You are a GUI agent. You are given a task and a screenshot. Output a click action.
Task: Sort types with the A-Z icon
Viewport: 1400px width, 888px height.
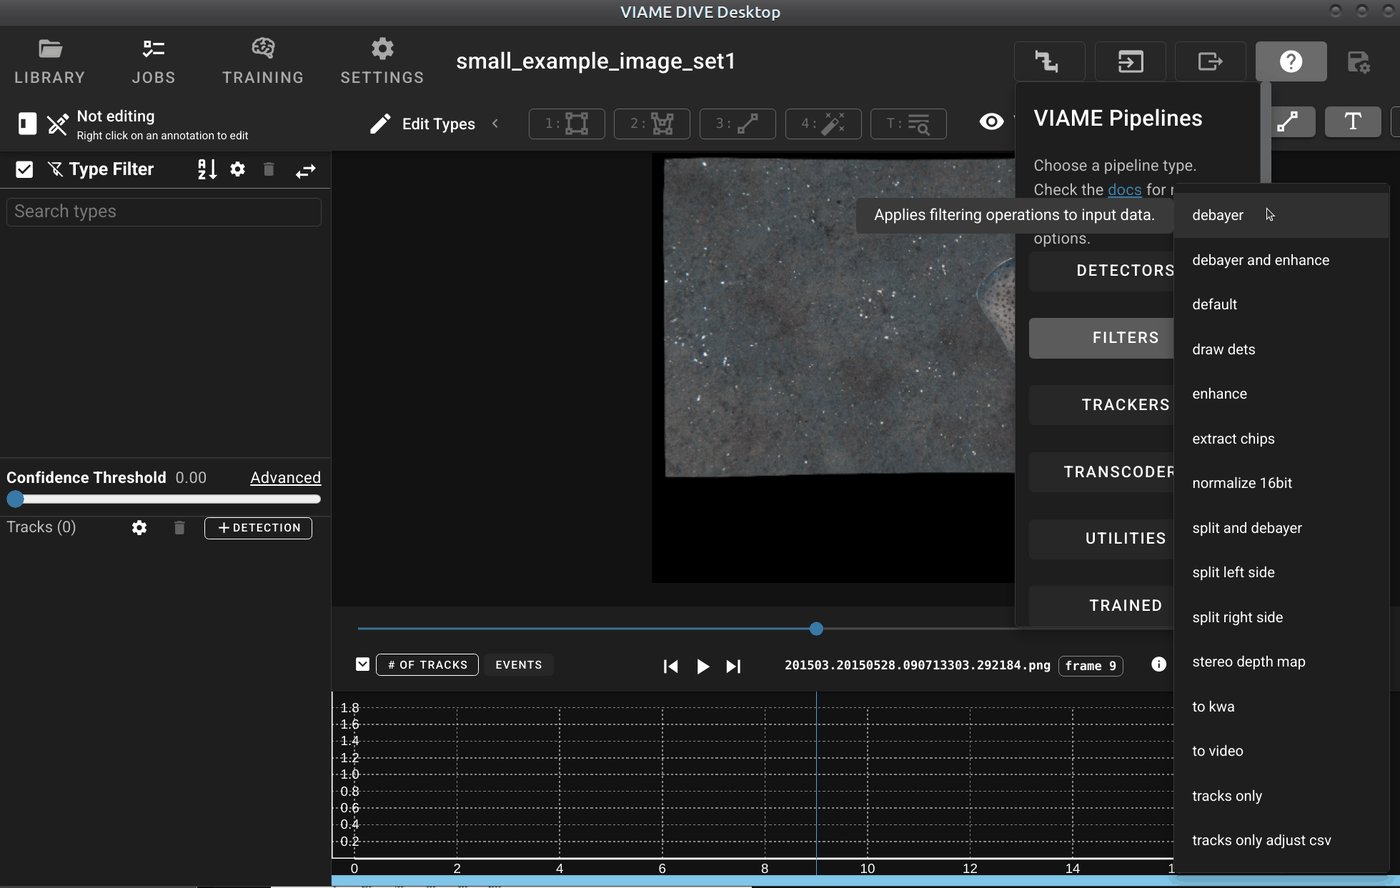[207, 170]
